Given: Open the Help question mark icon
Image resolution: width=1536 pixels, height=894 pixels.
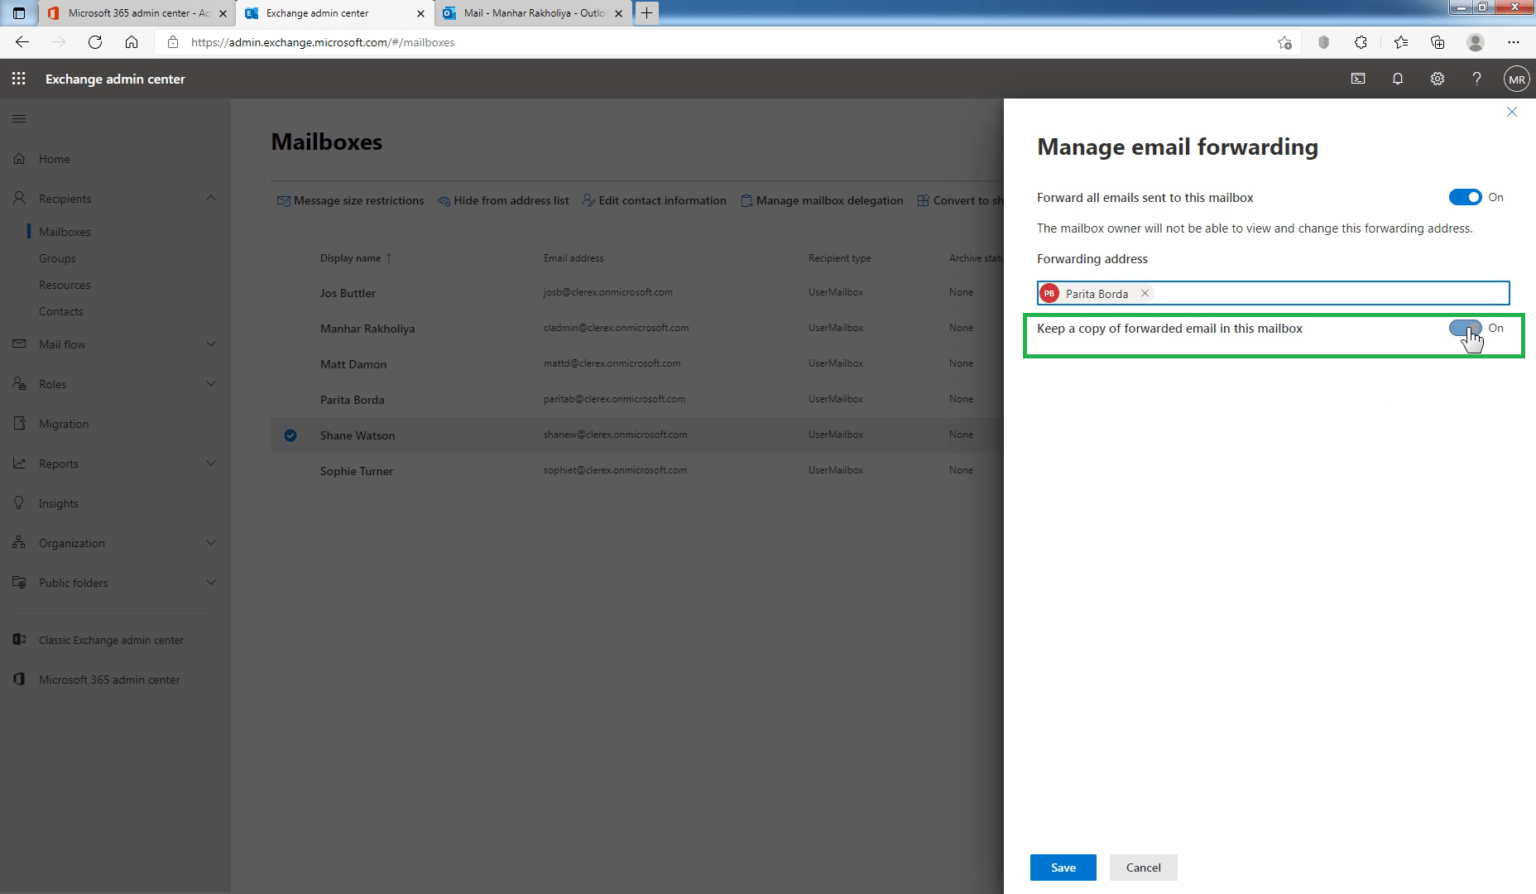Looking at the screenshot, I should coord(1476,78).
